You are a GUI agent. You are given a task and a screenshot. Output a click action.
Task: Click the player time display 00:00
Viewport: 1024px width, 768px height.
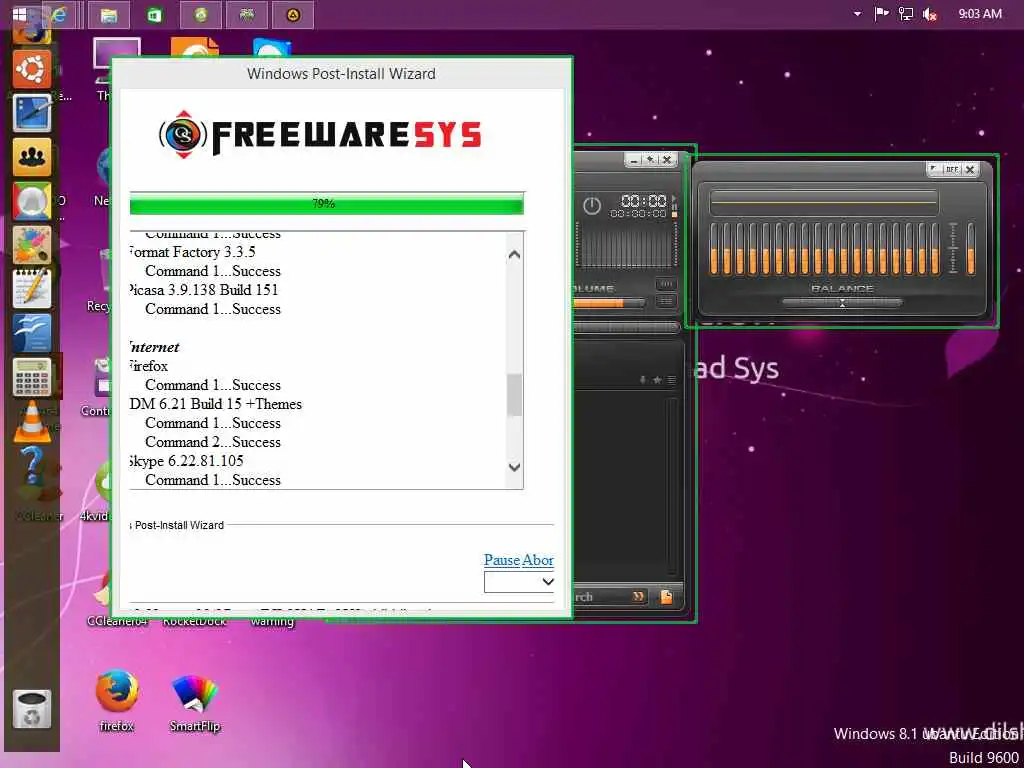coord(643,201)
